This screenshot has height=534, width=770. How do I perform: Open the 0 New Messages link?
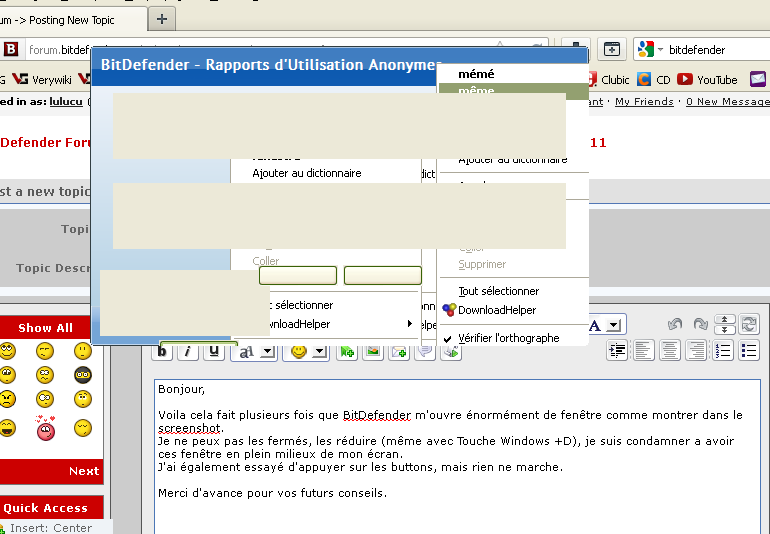tap(728, 102)
